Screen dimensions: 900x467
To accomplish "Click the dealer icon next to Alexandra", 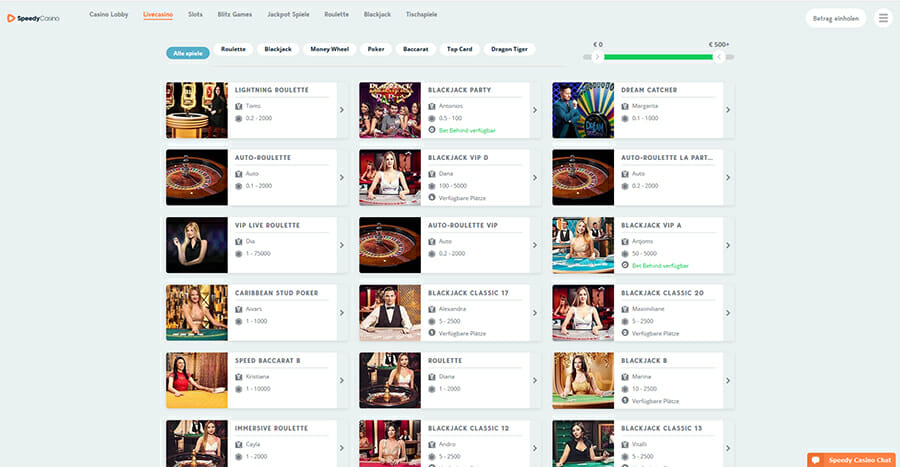I will [432, 309].
